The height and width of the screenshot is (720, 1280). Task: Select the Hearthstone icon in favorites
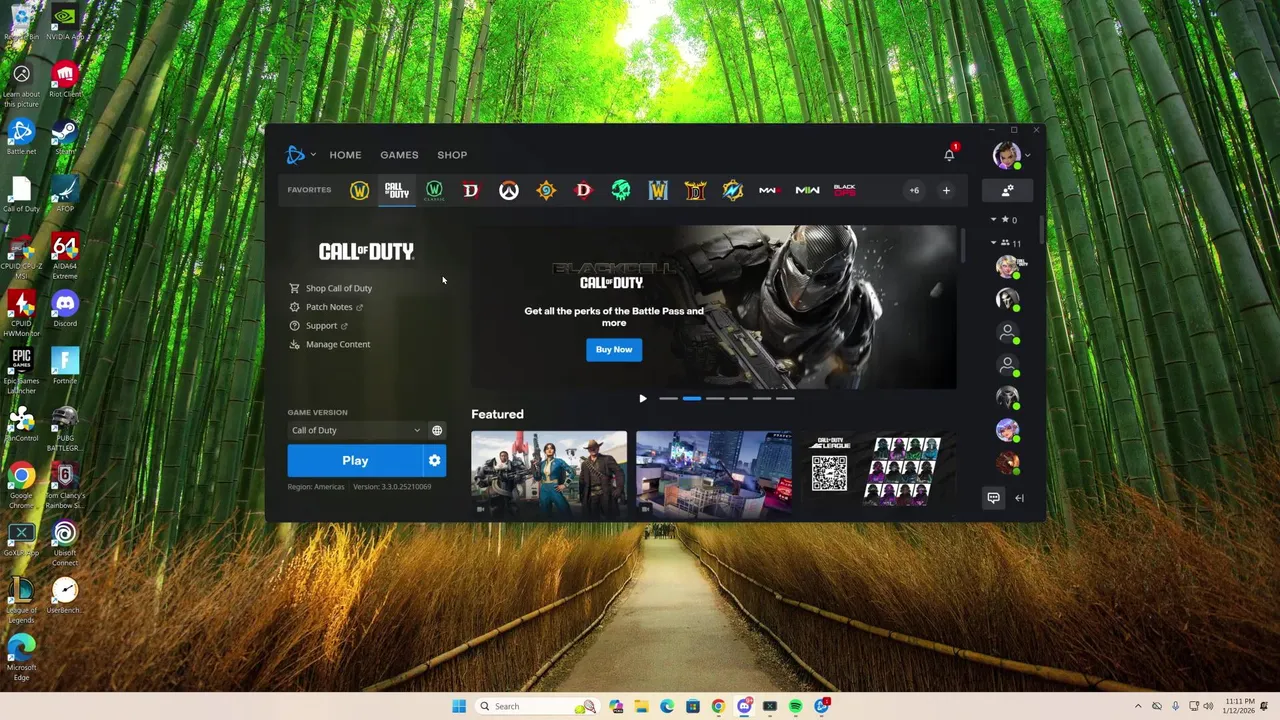point(546,190)
